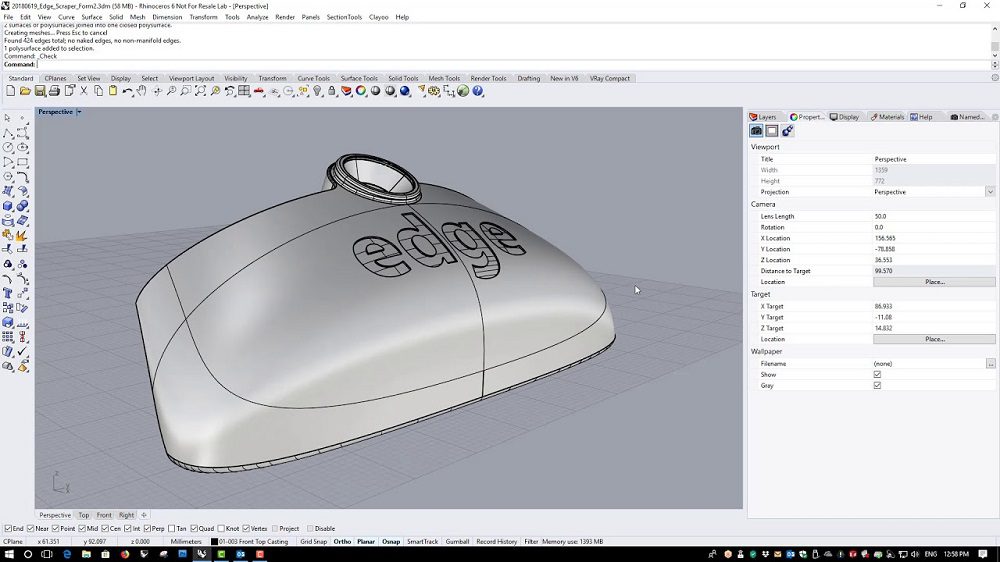Click the Target Location Place button
The image size is (1000, 562).
934,339
